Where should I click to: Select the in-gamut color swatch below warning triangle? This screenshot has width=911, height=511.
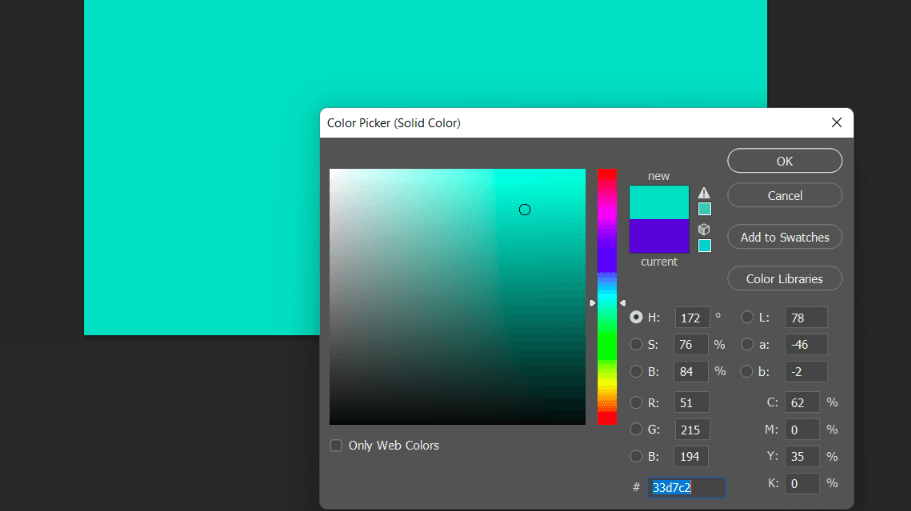pos(704,209)
